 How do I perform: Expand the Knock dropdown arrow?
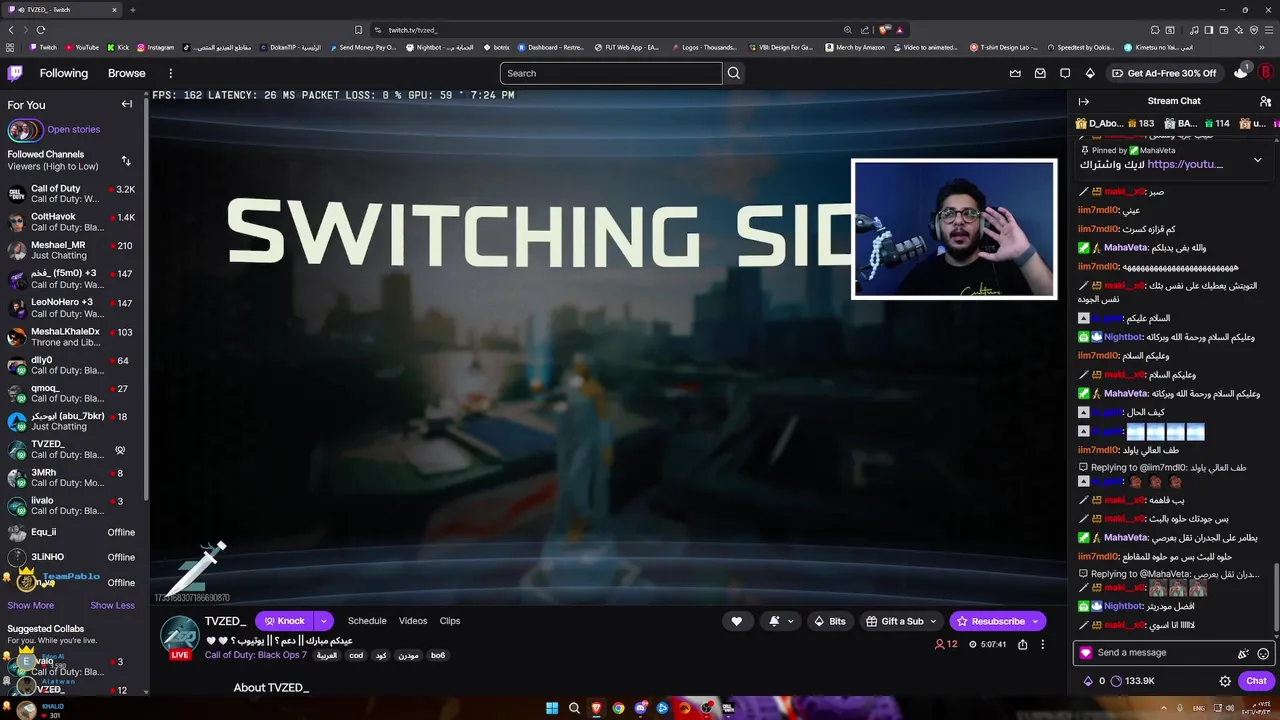click(x=323, y=621)
